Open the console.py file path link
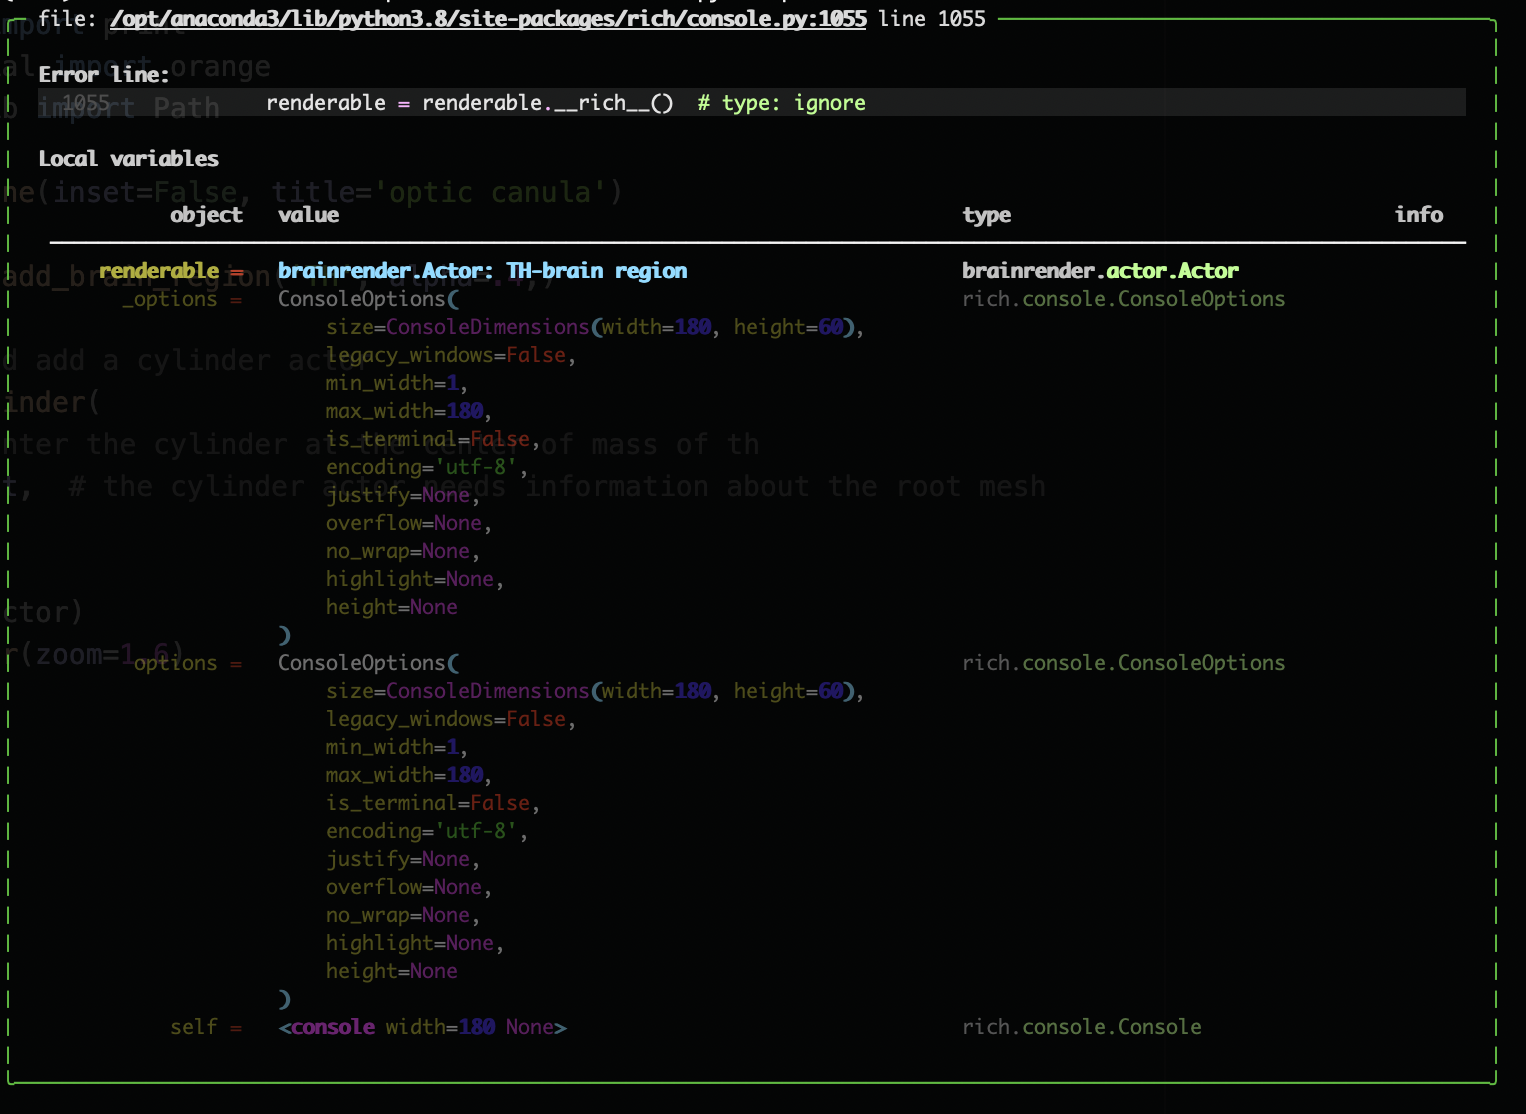Image resolution: width=1526 pixels, height=1114 pixels. click(489, 18)
